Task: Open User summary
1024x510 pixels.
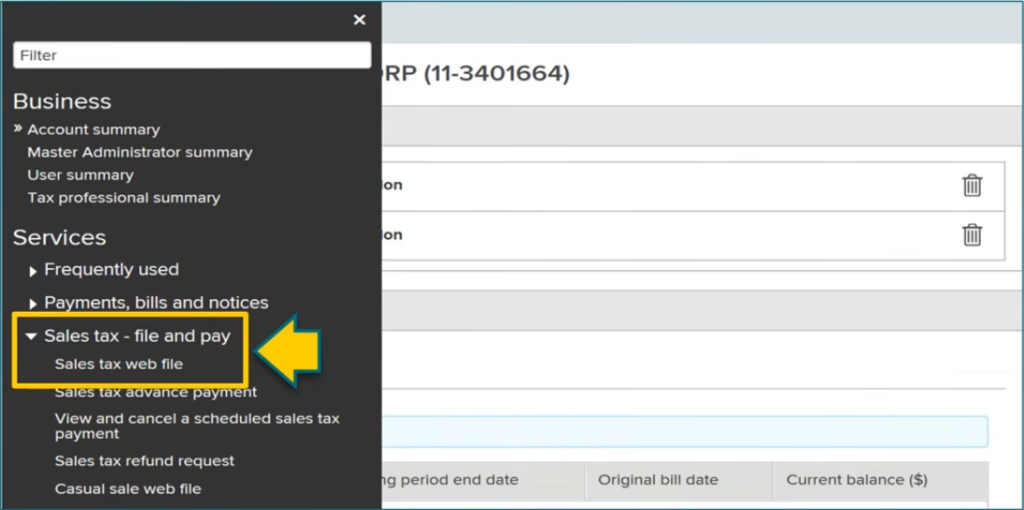Action: [80, 175]
